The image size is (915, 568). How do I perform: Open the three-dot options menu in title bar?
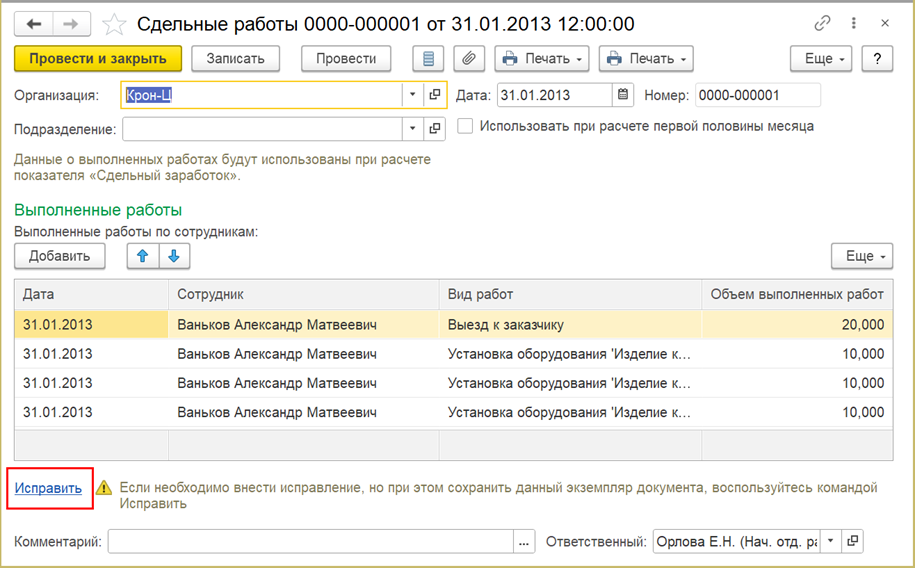(854, 23)
